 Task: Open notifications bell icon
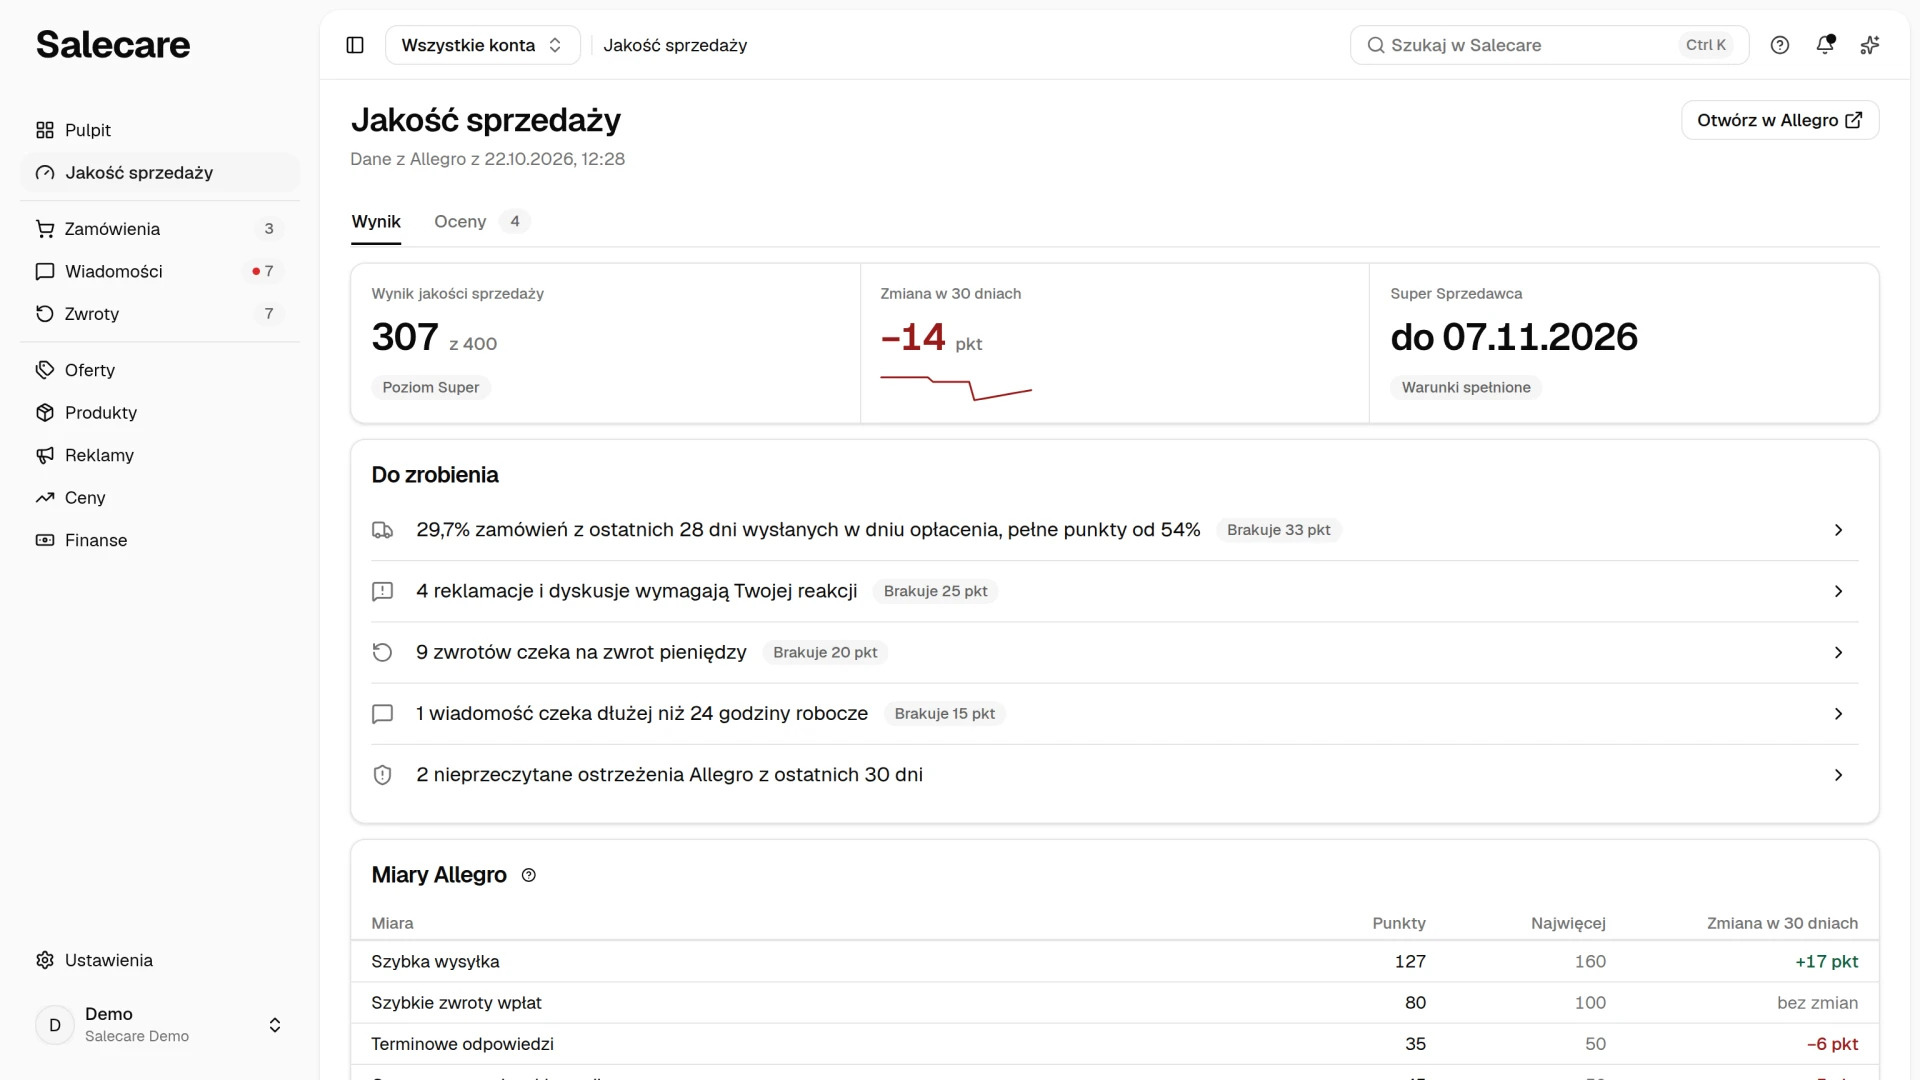pyautogui.click(x=1825, y=45)
